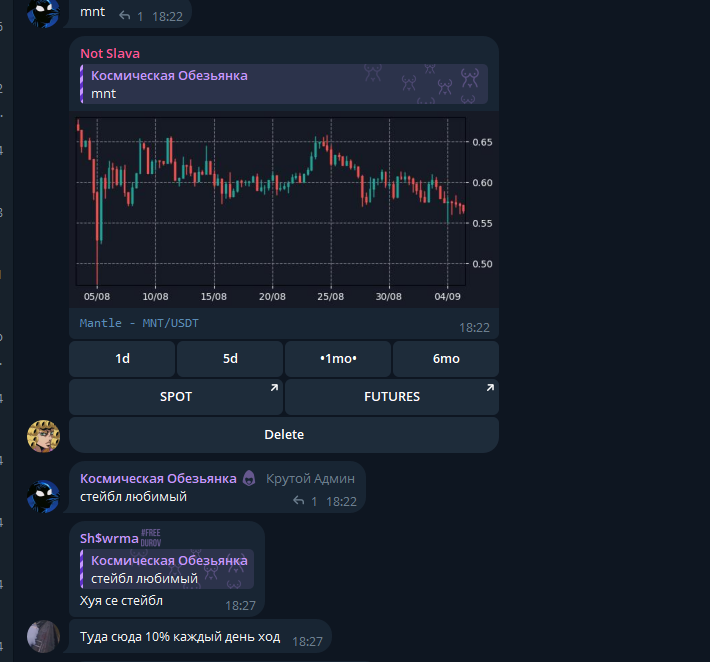
Task: Click the black cat avatar at top
Action: click(x=43, y=13)
